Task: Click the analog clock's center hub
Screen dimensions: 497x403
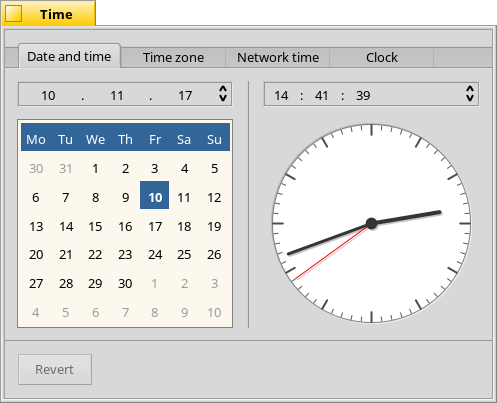Action: click(x=371, y=223)
